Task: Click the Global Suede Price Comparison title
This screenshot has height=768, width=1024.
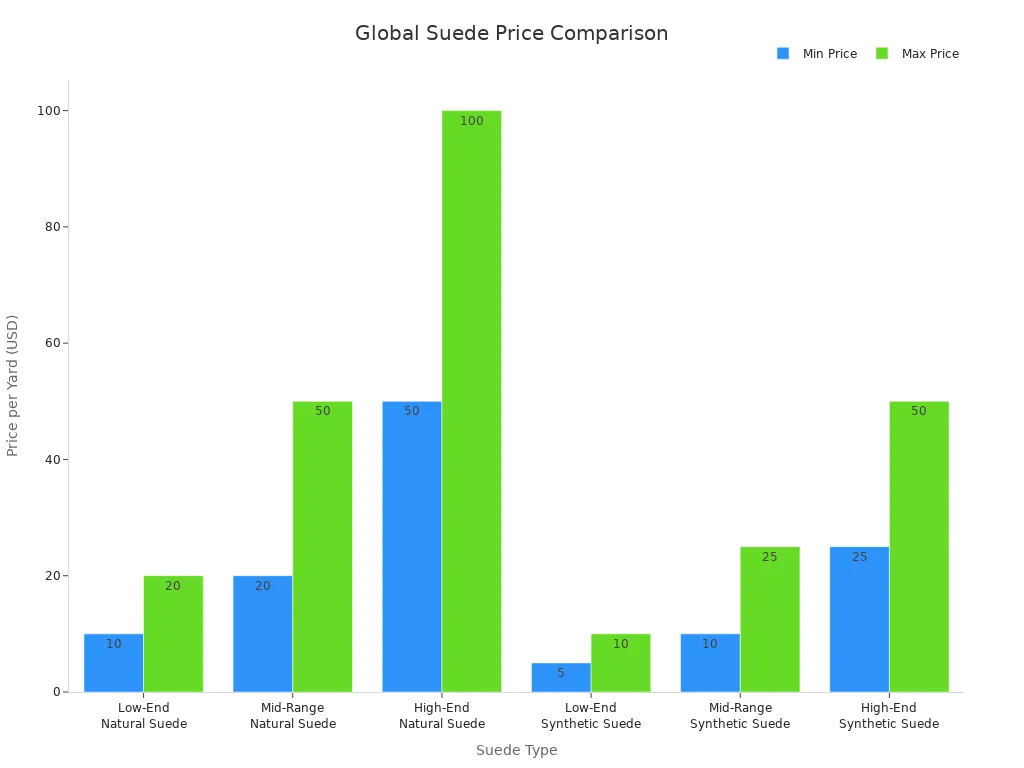Action: (x=511, y=33)
